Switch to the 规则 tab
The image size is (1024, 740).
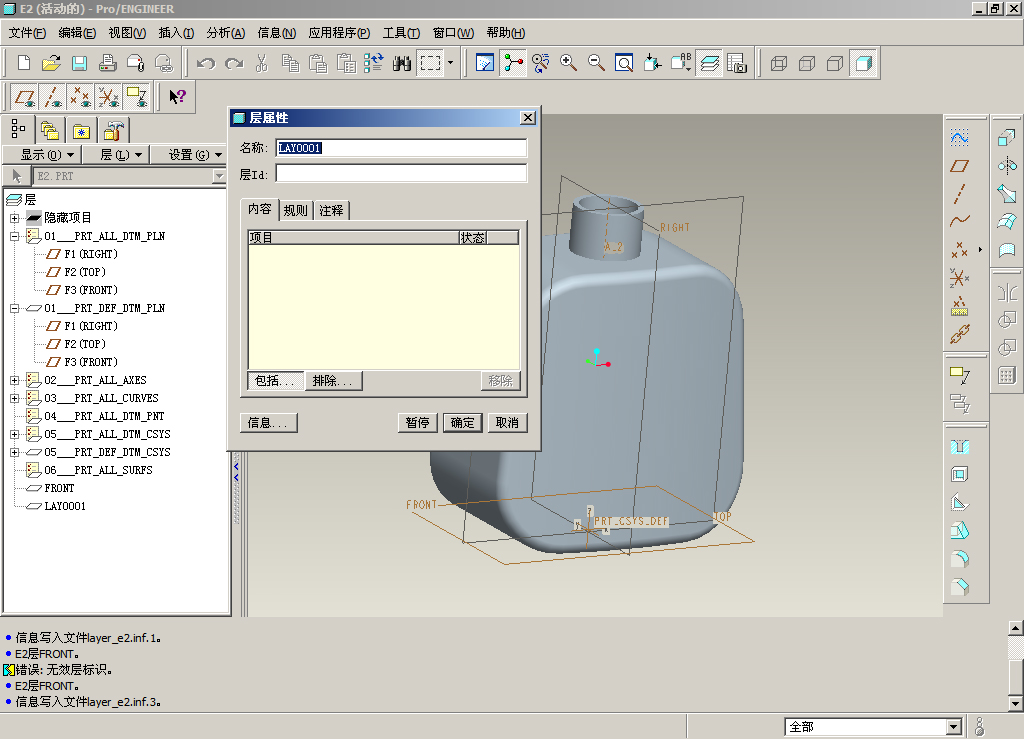(295, 210)
